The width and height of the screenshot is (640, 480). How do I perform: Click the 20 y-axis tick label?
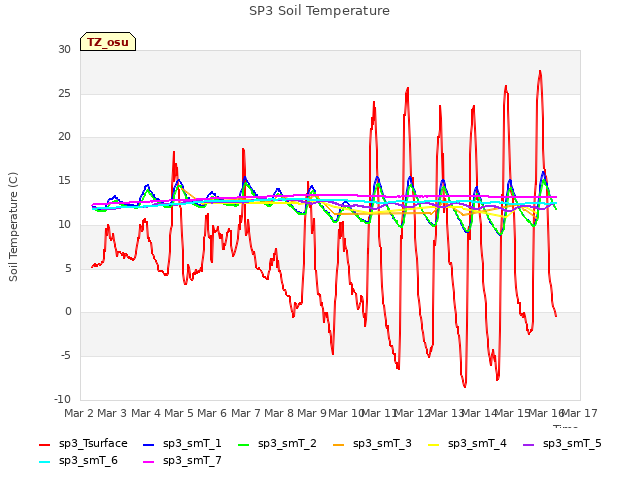click(64, 137)
